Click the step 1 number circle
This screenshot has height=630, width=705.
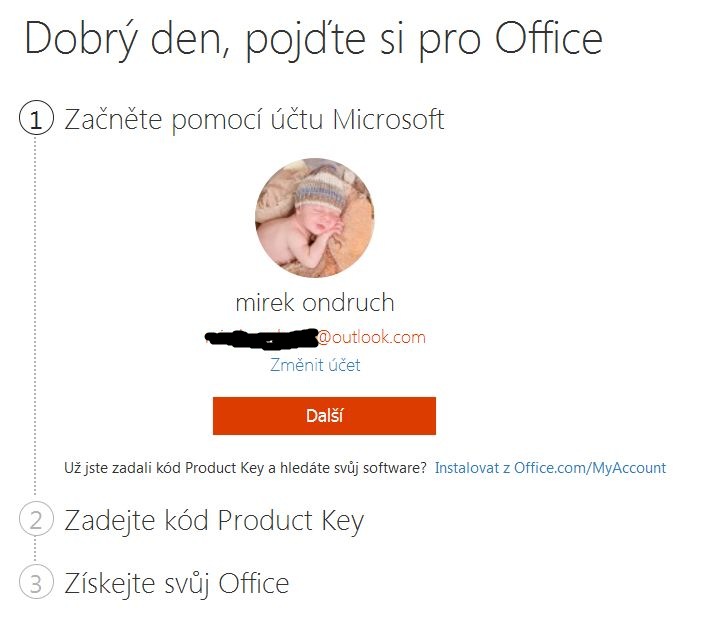(35, 120)
